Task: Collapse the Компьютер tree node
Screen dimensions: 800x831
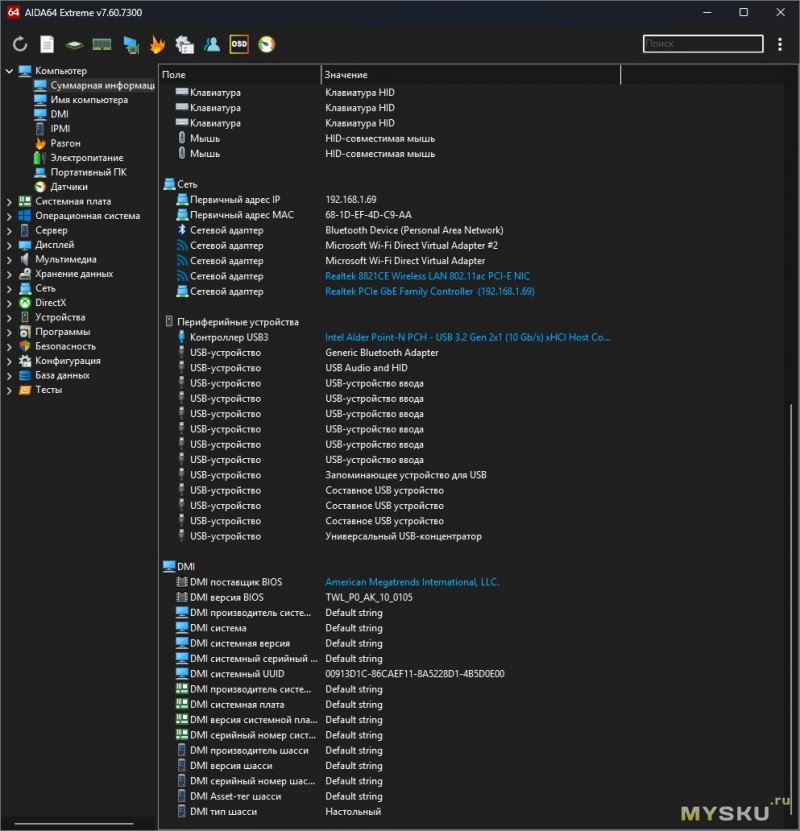Action: [9, 70]
